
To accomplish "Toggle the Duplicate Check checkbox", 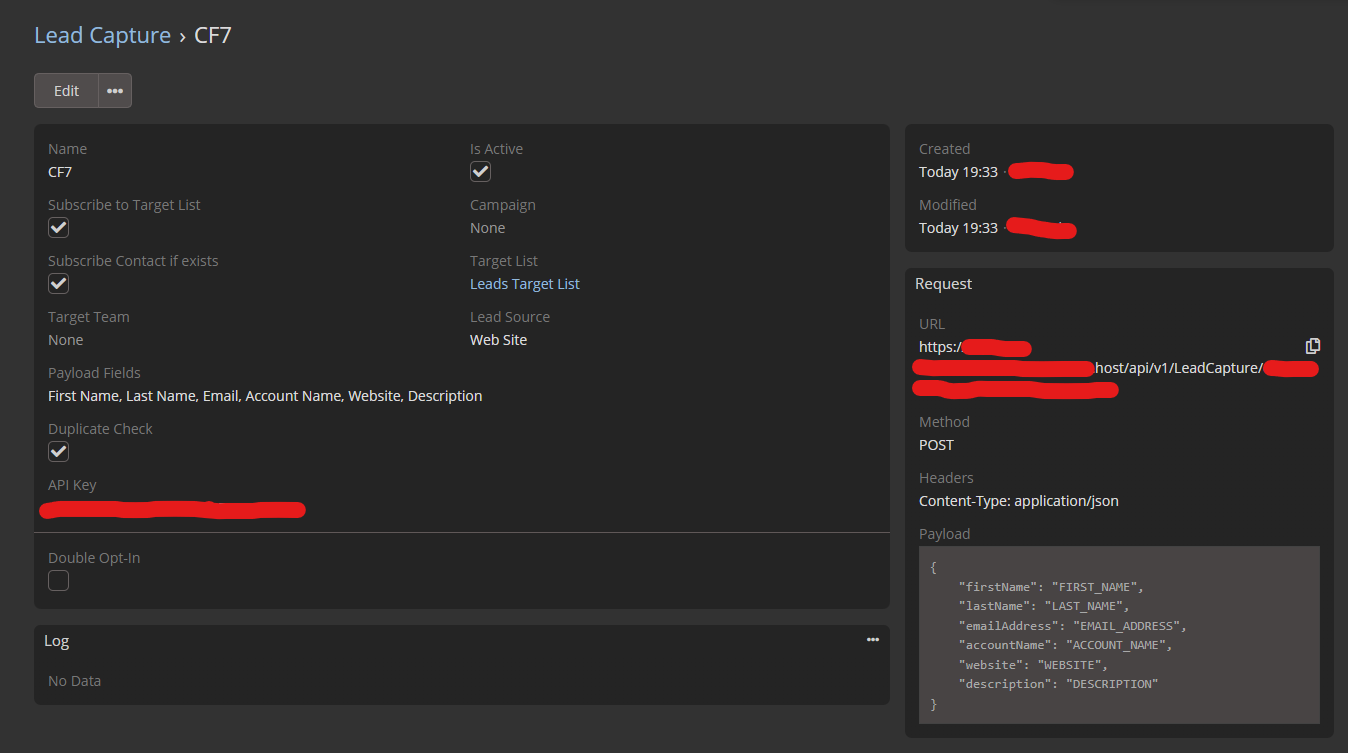I will click(59, 452).
